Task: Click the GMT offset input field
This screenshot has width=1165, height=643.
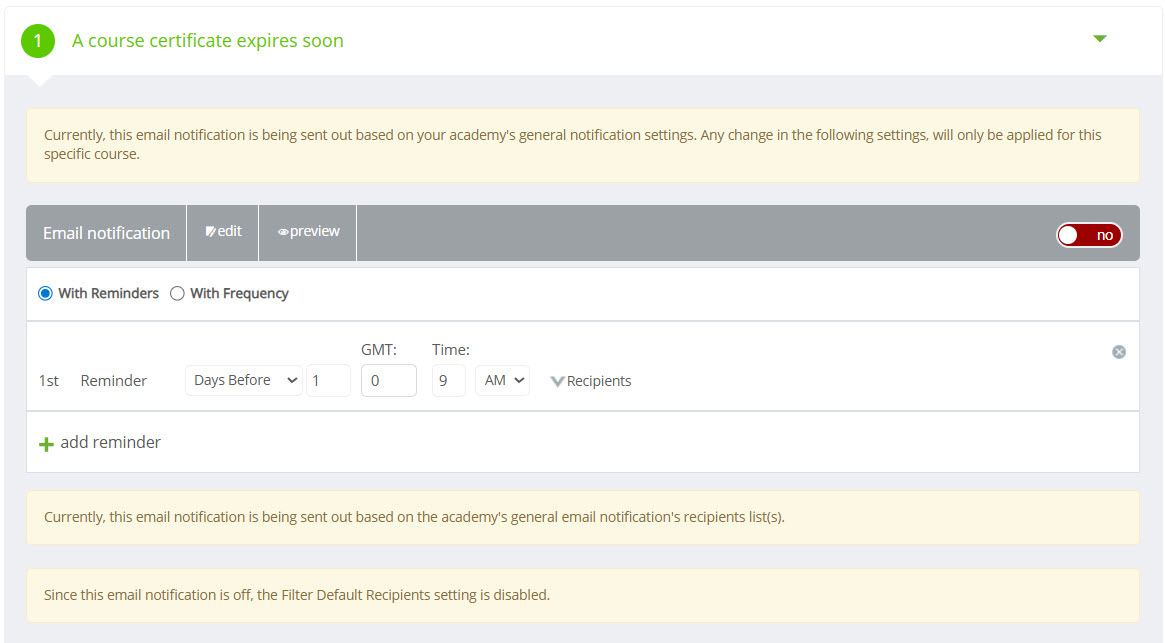Action: (x=388, y=381)
